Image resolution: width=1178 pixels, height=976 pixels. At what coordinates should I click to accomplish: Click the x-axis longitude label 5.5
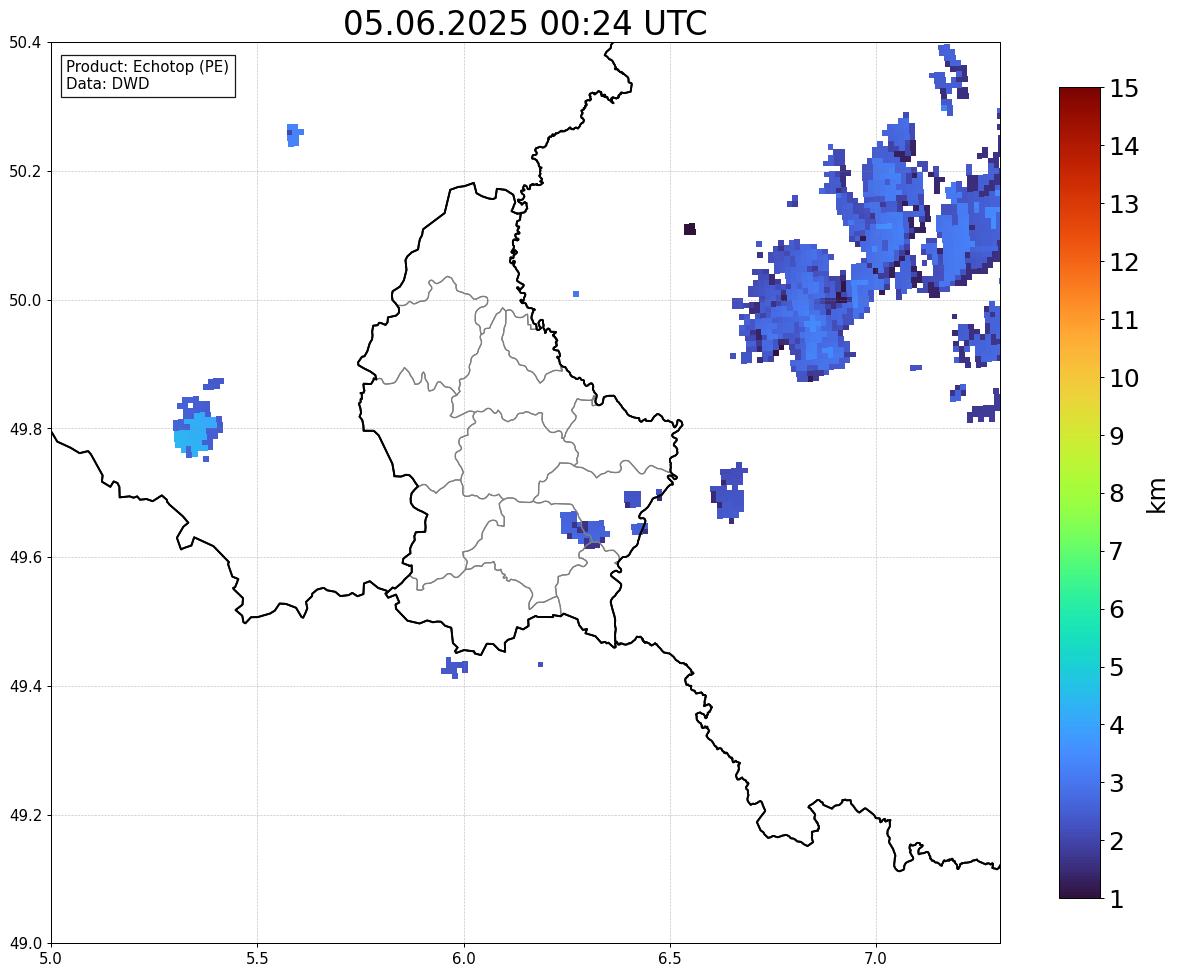[x=257, y=959]
